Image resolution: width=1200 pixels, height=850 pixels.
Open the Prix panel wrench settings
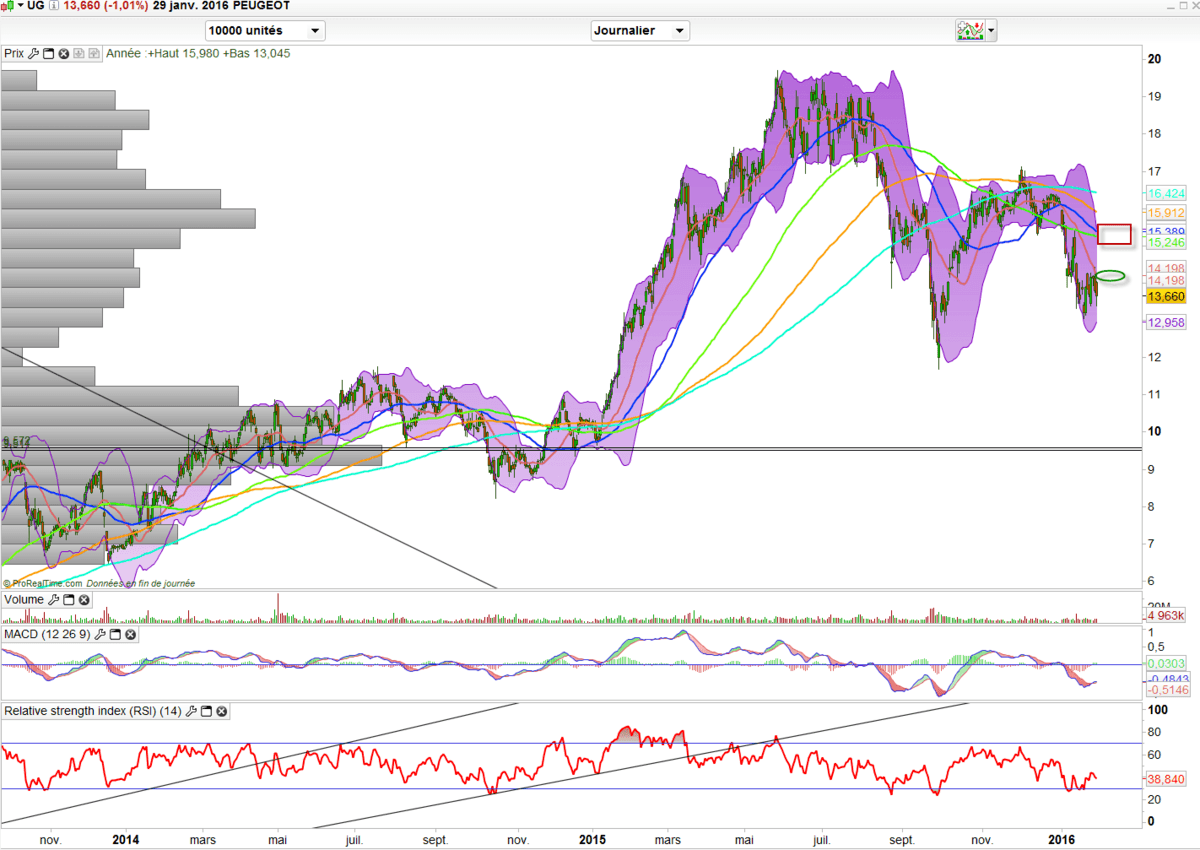33,54
